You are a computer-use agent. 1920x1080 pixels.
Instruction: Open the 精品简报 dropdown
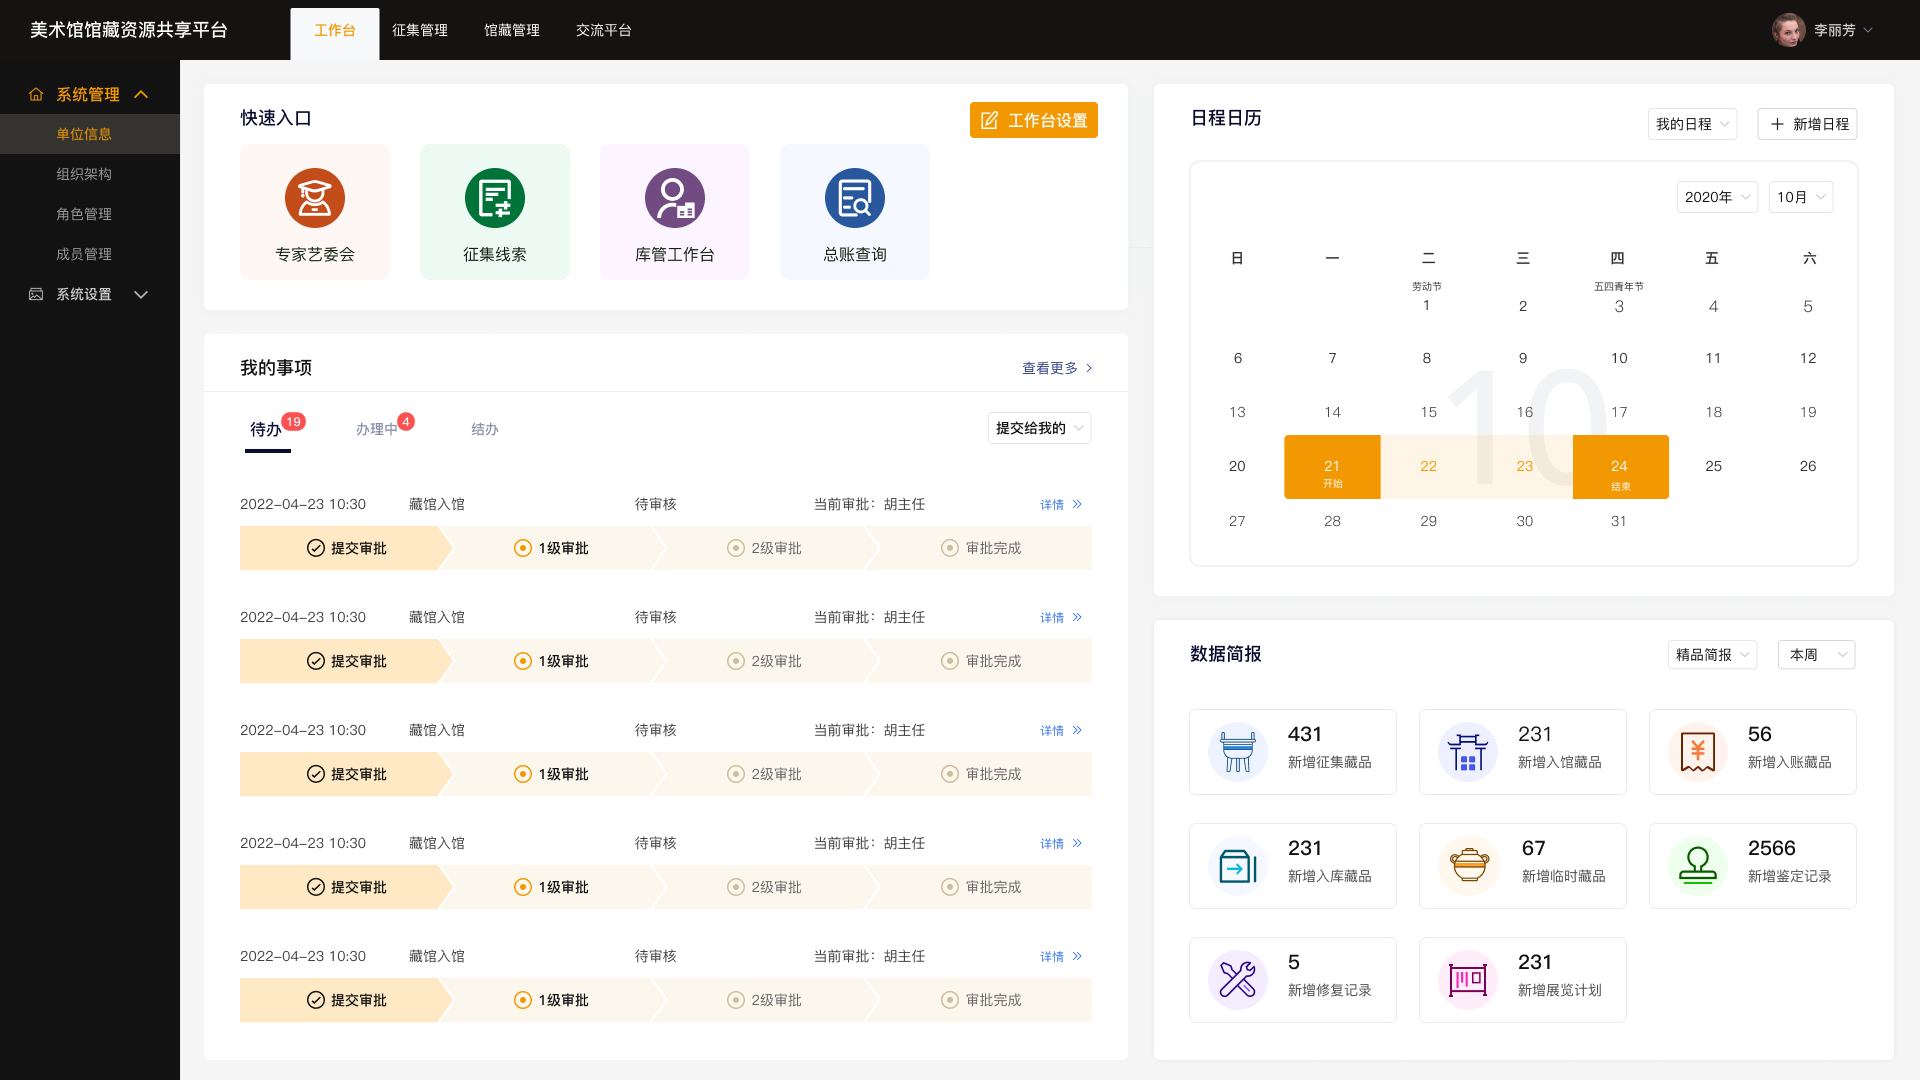(x=1711, y=655)
